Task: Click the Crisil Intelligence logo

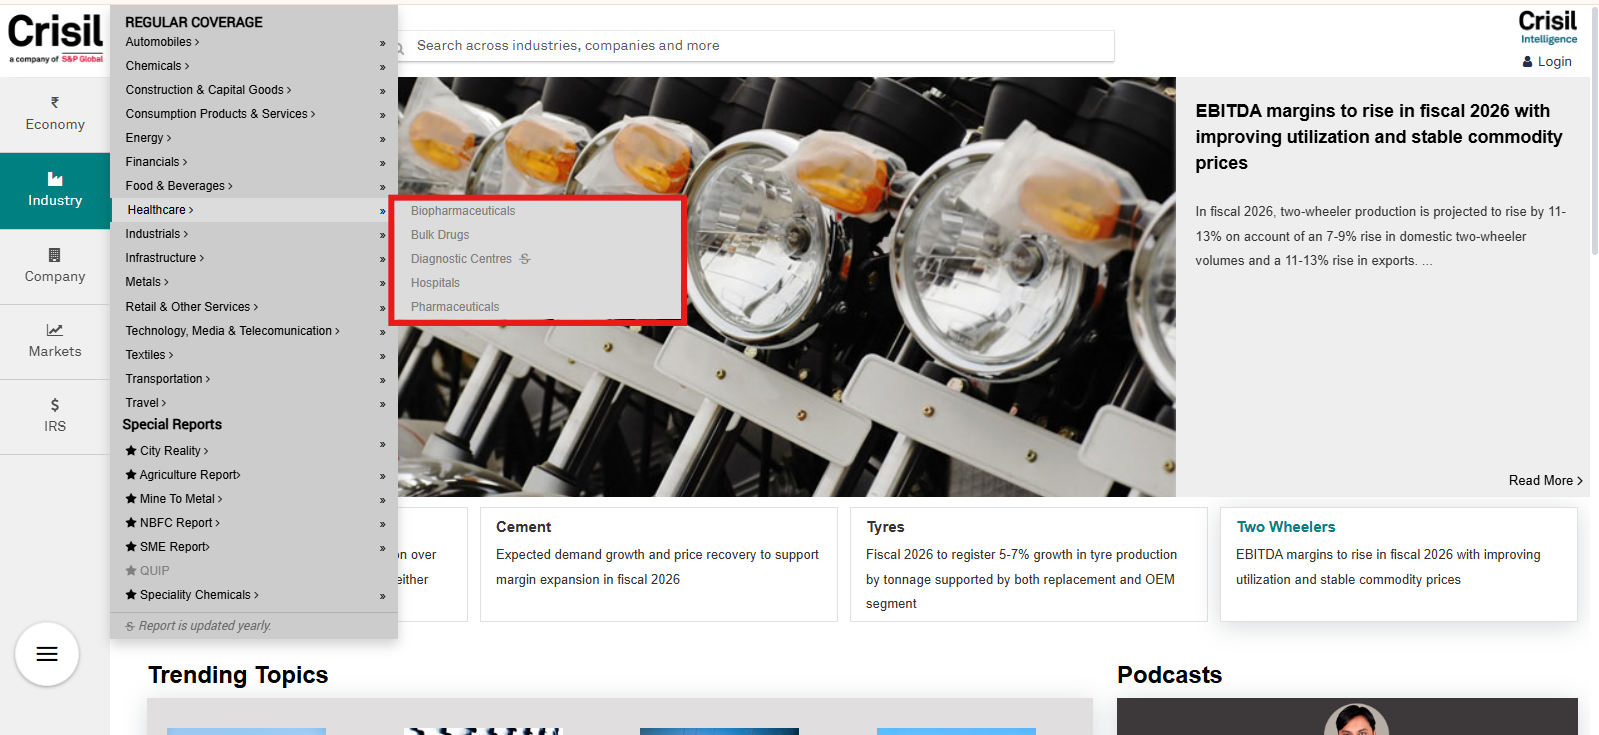Action: click(1547, 27)
